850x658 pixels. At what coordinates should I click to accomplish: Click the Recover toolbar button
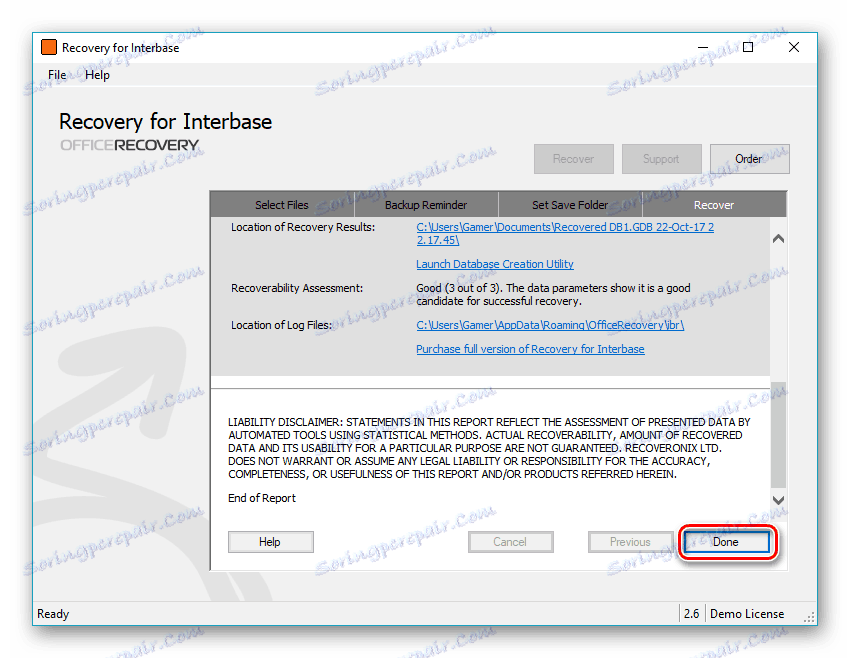tap(574, 159)
